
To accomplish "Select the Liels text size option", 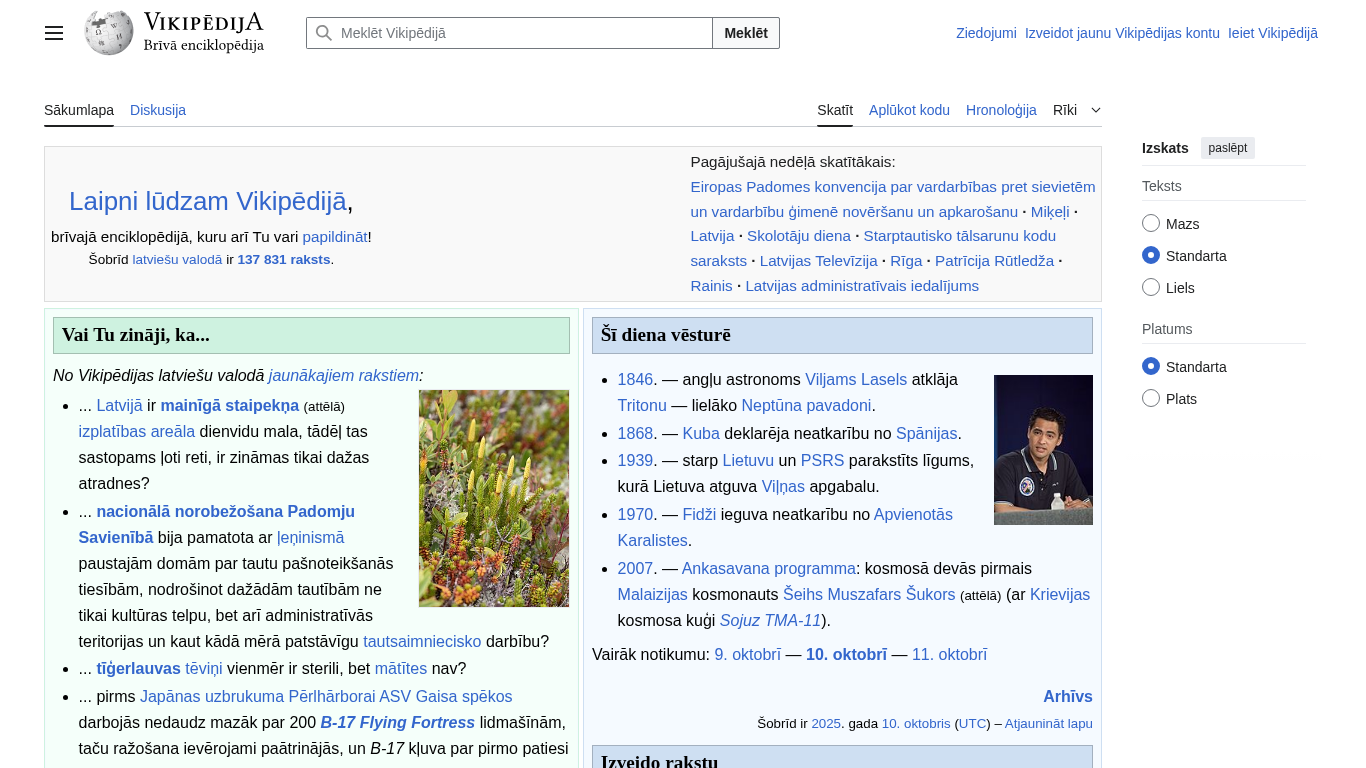I will click(x=1151, y=288).
